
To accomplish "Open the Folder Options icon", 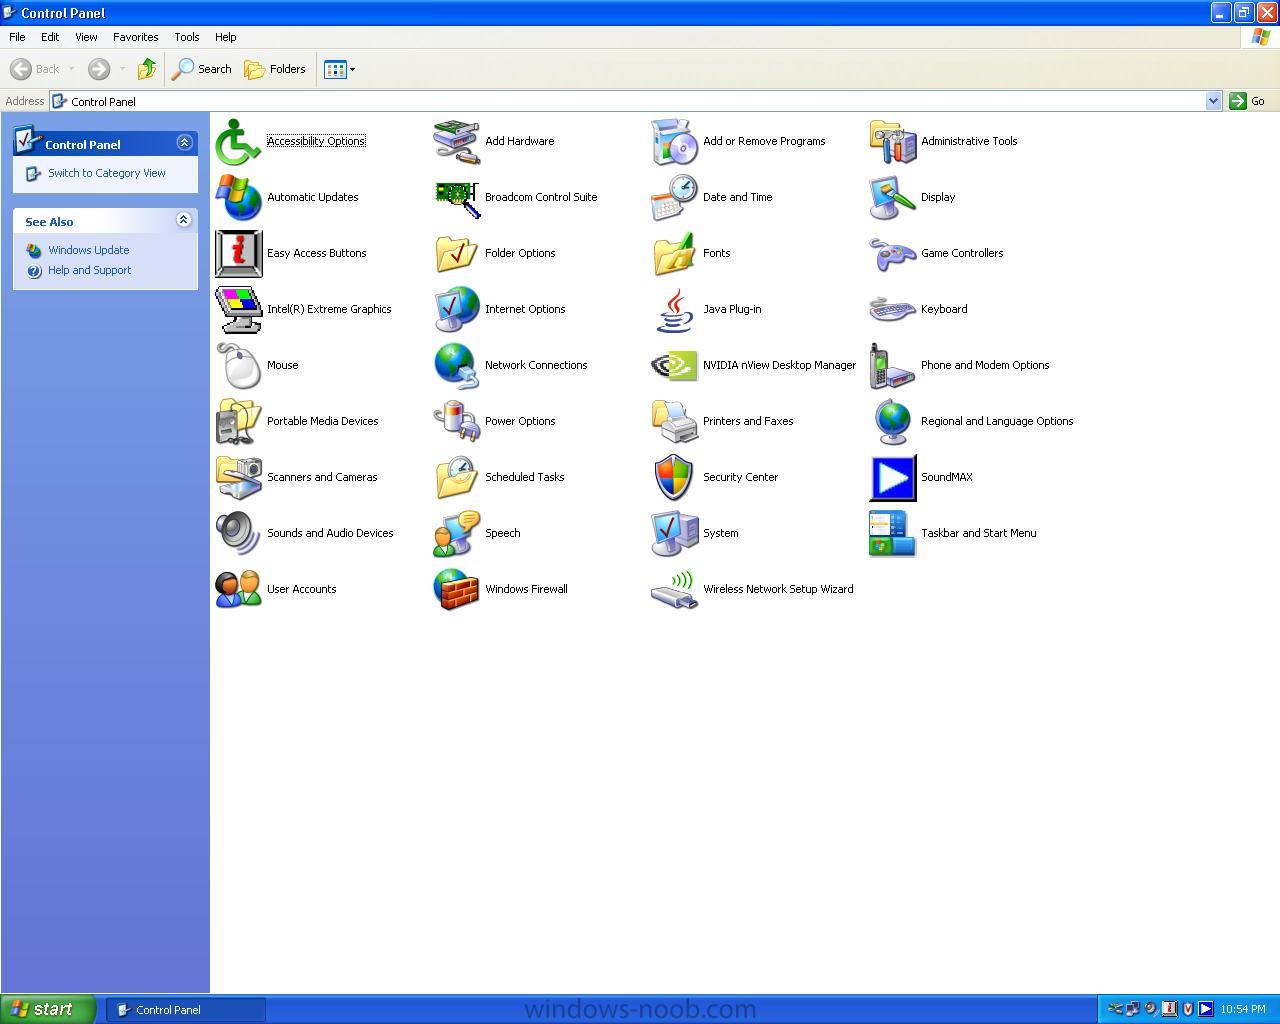I will point(456,253).
